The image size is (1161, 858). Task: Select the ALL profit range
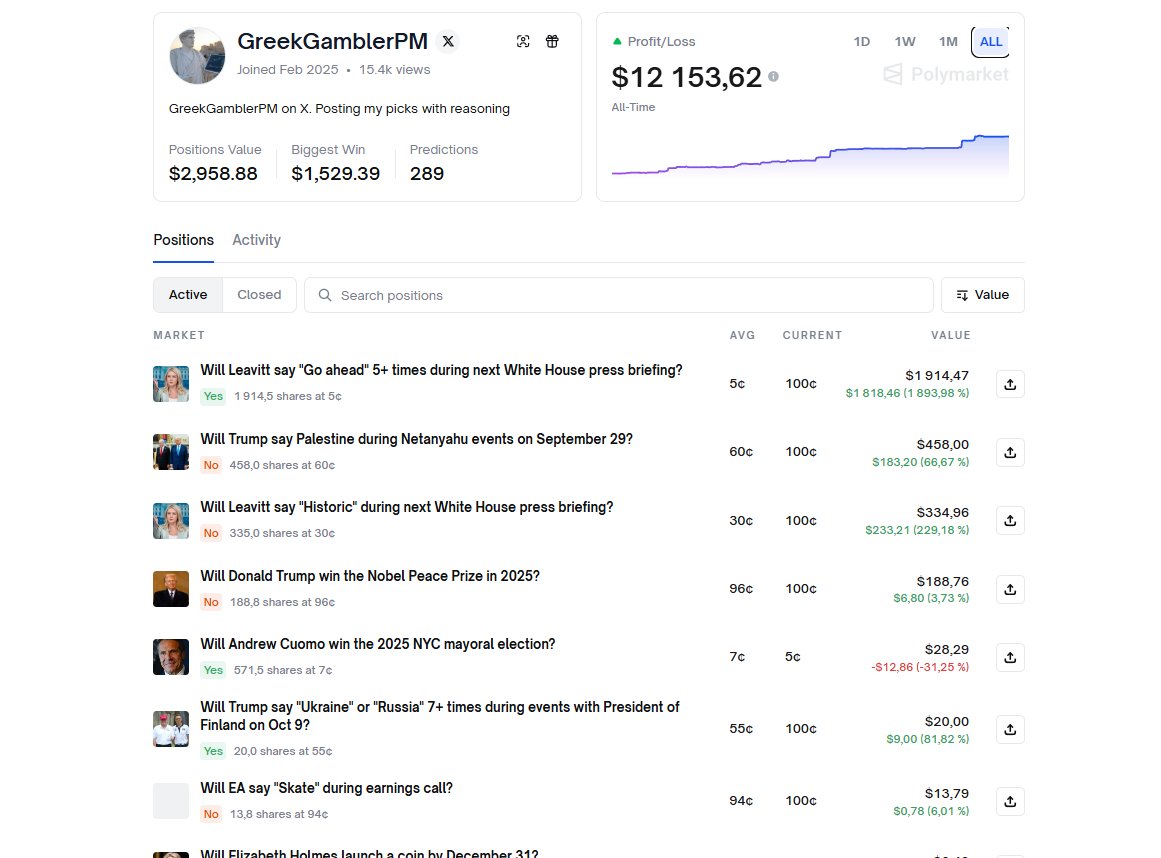click(x=991, y=41)
